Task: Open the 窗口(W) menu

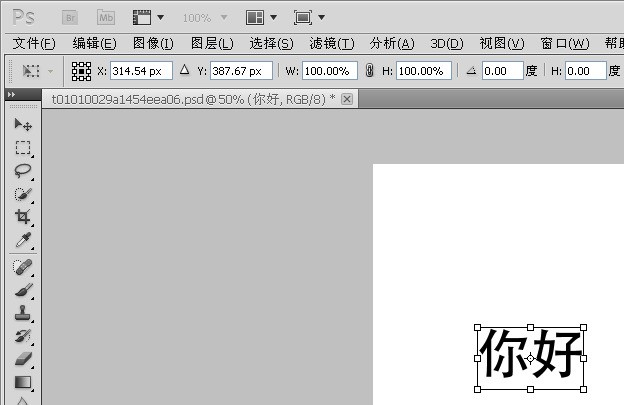Action: point(565,43)
